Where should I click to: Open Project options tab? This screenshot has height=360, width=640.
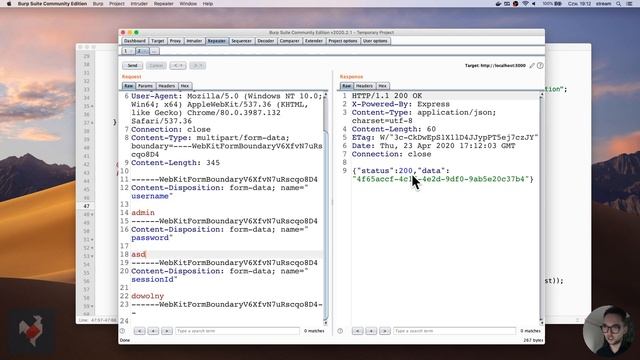tap(343, 41)
